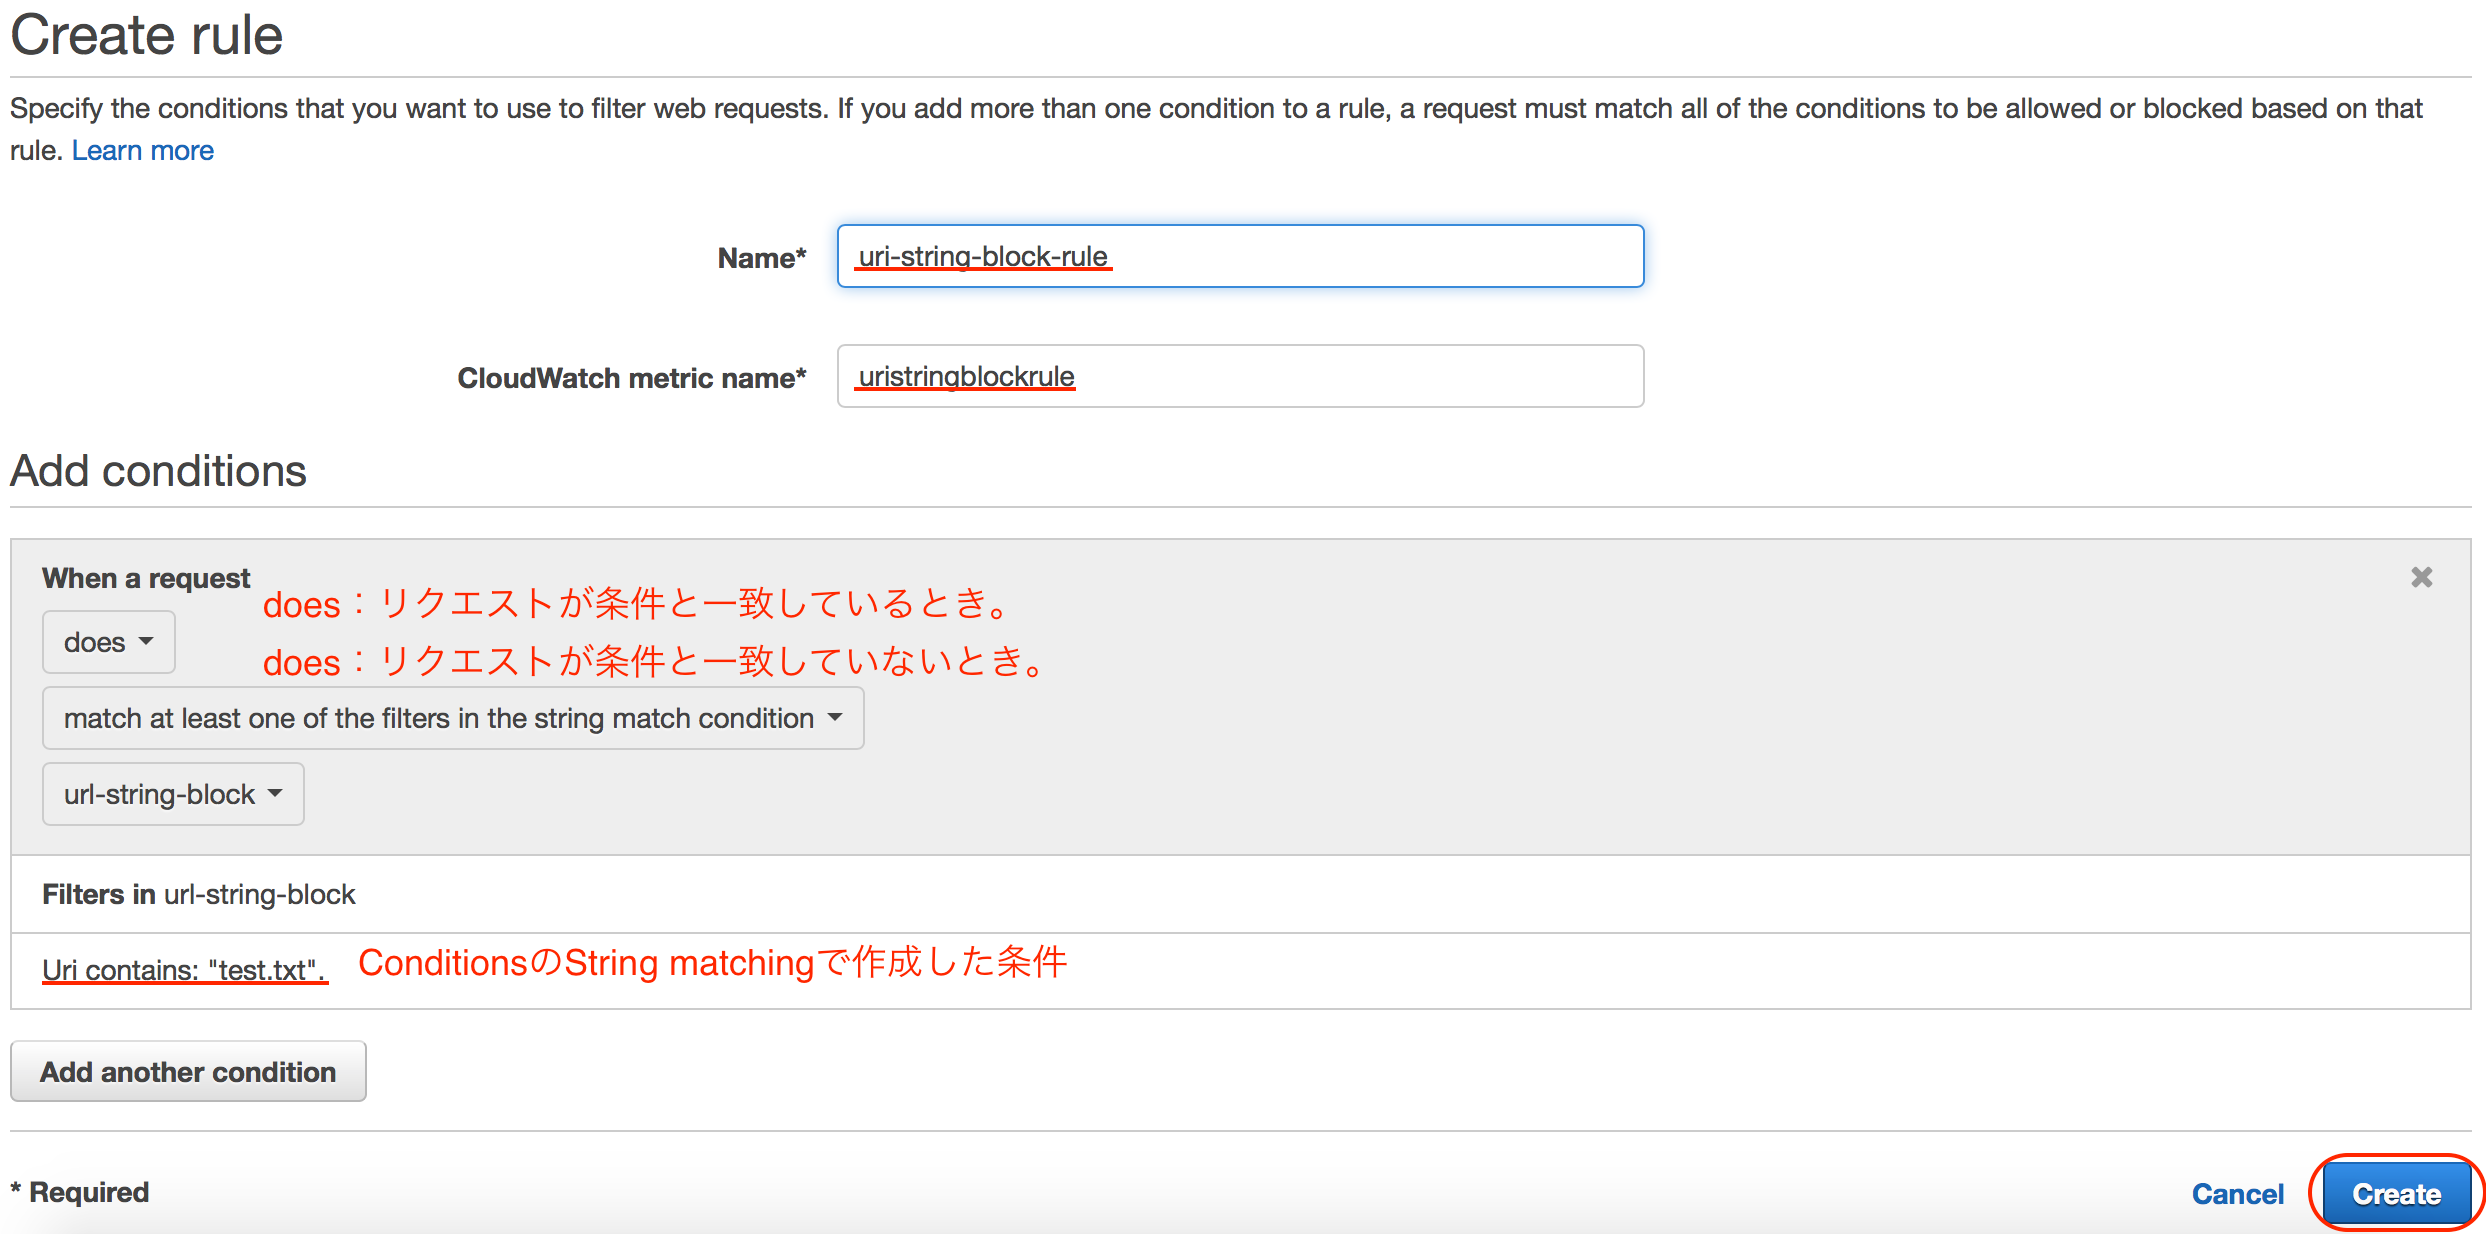Click the Add conditions section heading

tap(157, 470)
